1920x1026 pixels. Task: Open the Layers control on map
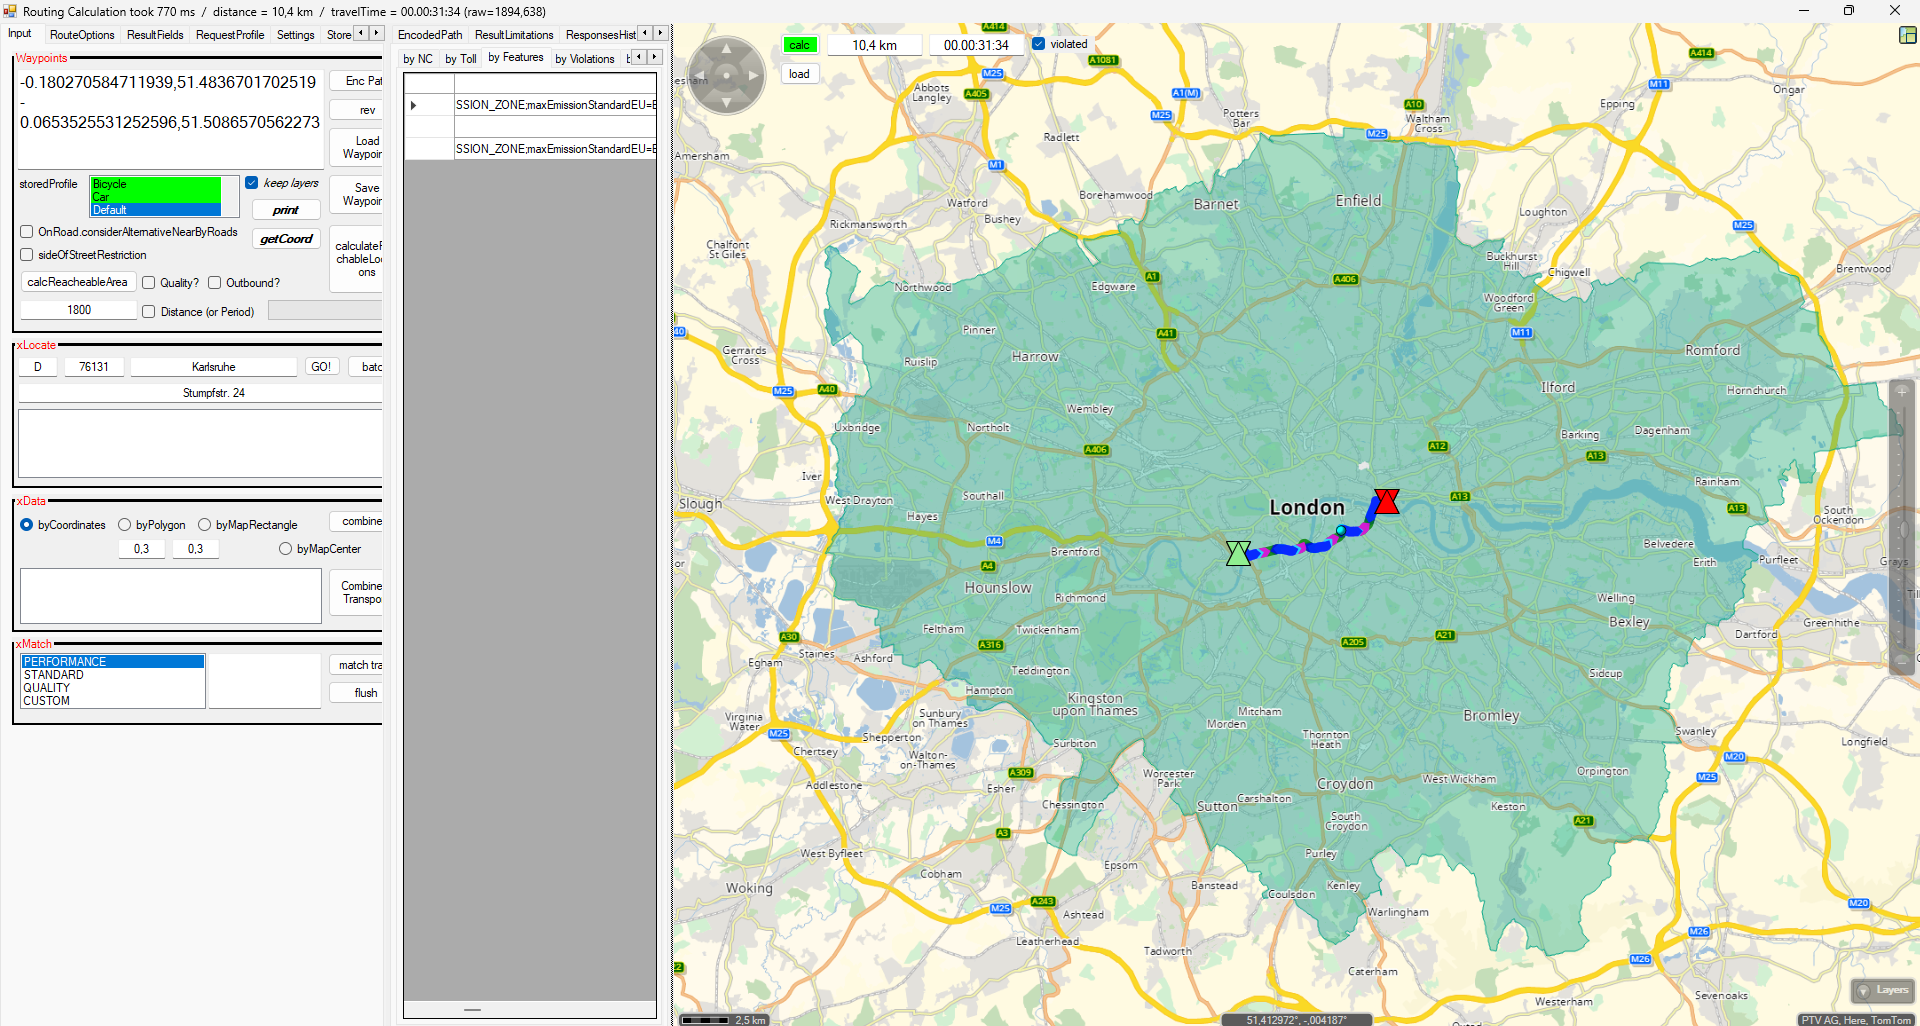(1883, 990)
